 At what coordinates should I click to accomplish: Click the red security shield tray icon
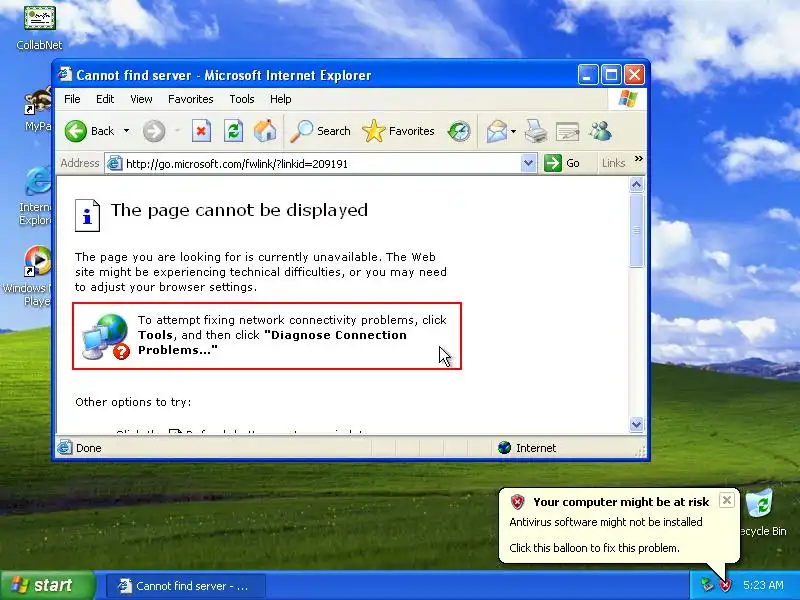pyautogui.click(x=725, y=585)
